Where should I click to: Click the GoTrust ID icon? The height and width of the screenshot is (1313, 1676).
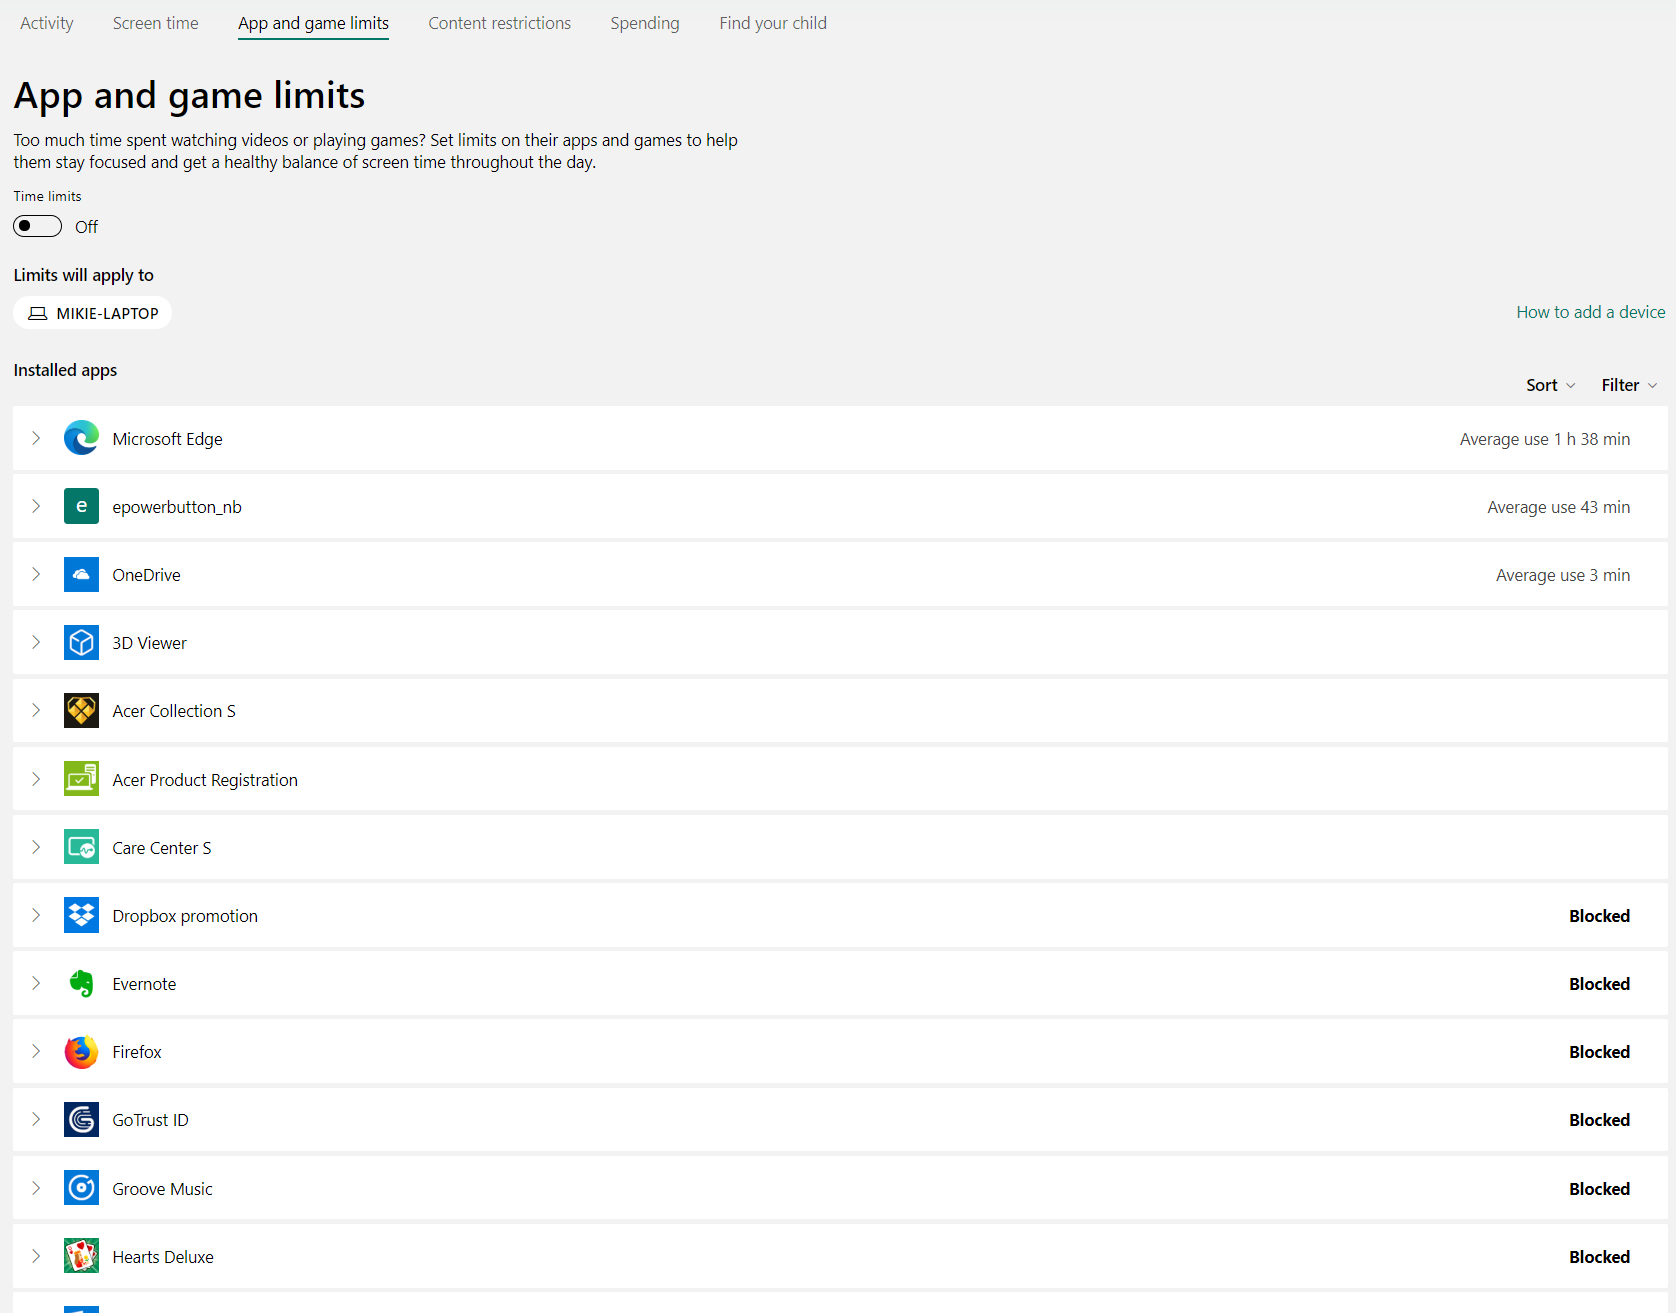(81, 1119)
